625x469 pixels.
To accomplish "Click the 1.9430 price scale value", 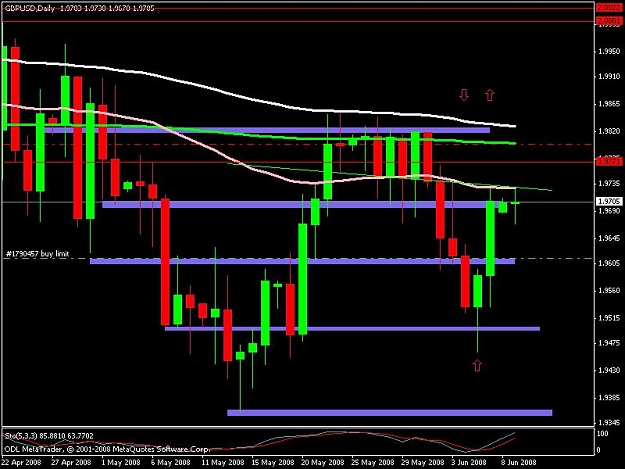I will (x=609, y=370).
